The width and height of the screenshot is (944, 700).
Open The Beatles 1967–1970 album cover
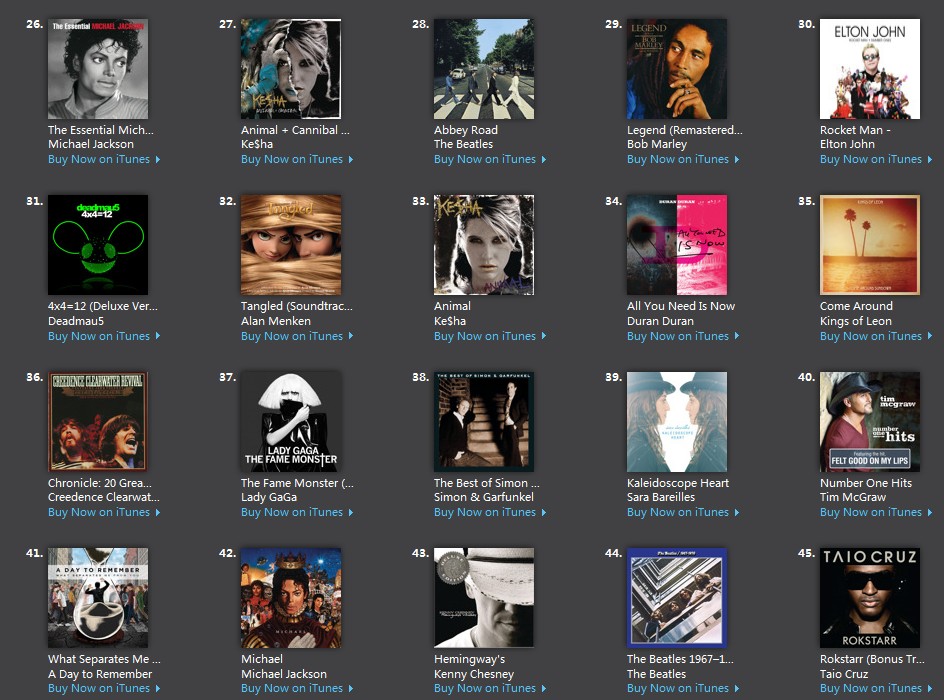tap(677, 598)
